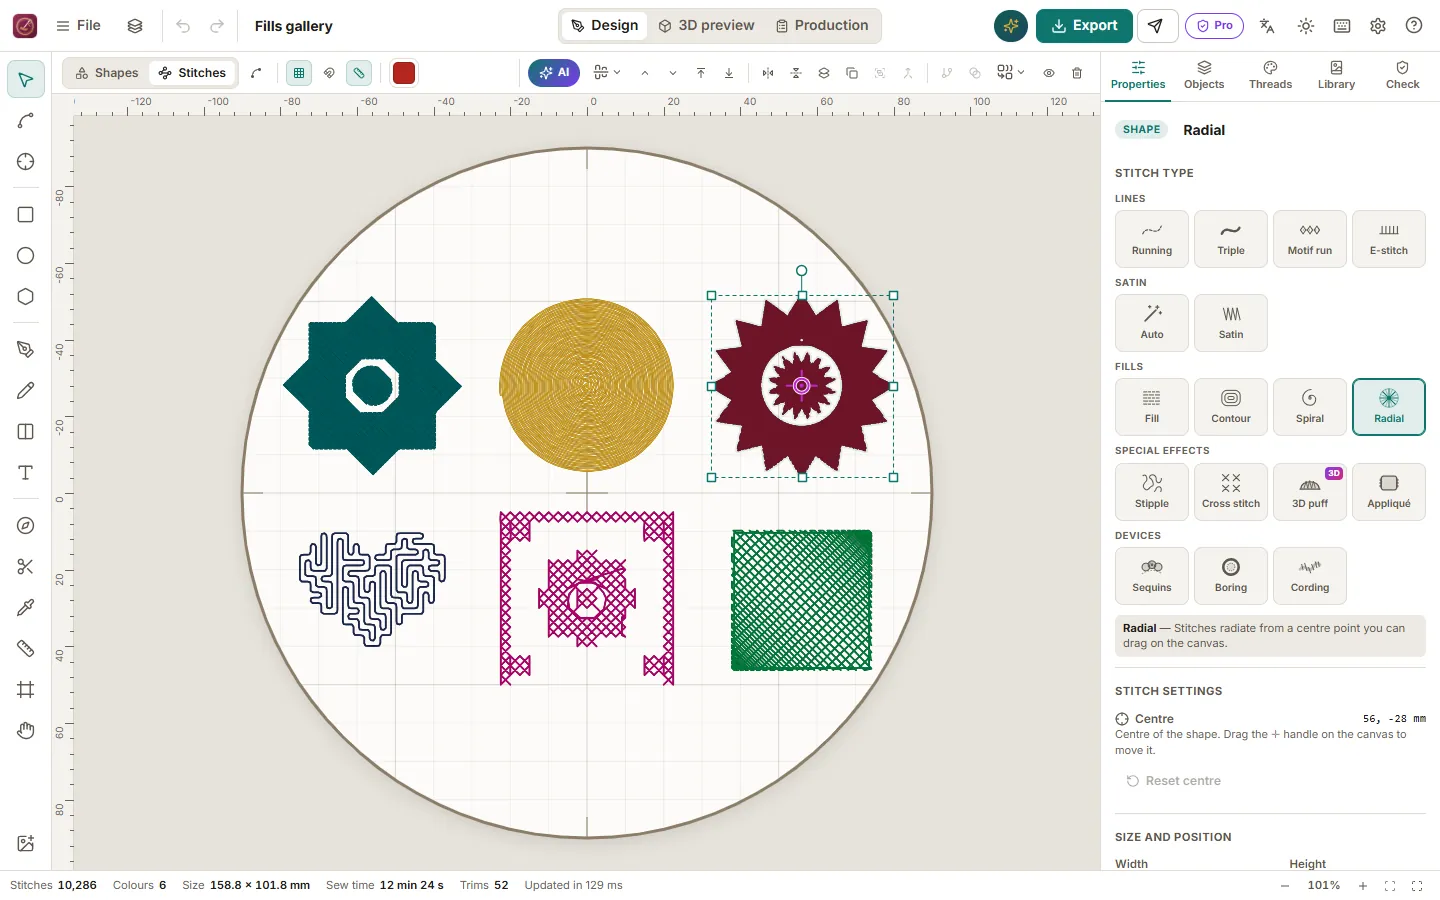Select the text tool
The image size is (1440, 900).
26,473
